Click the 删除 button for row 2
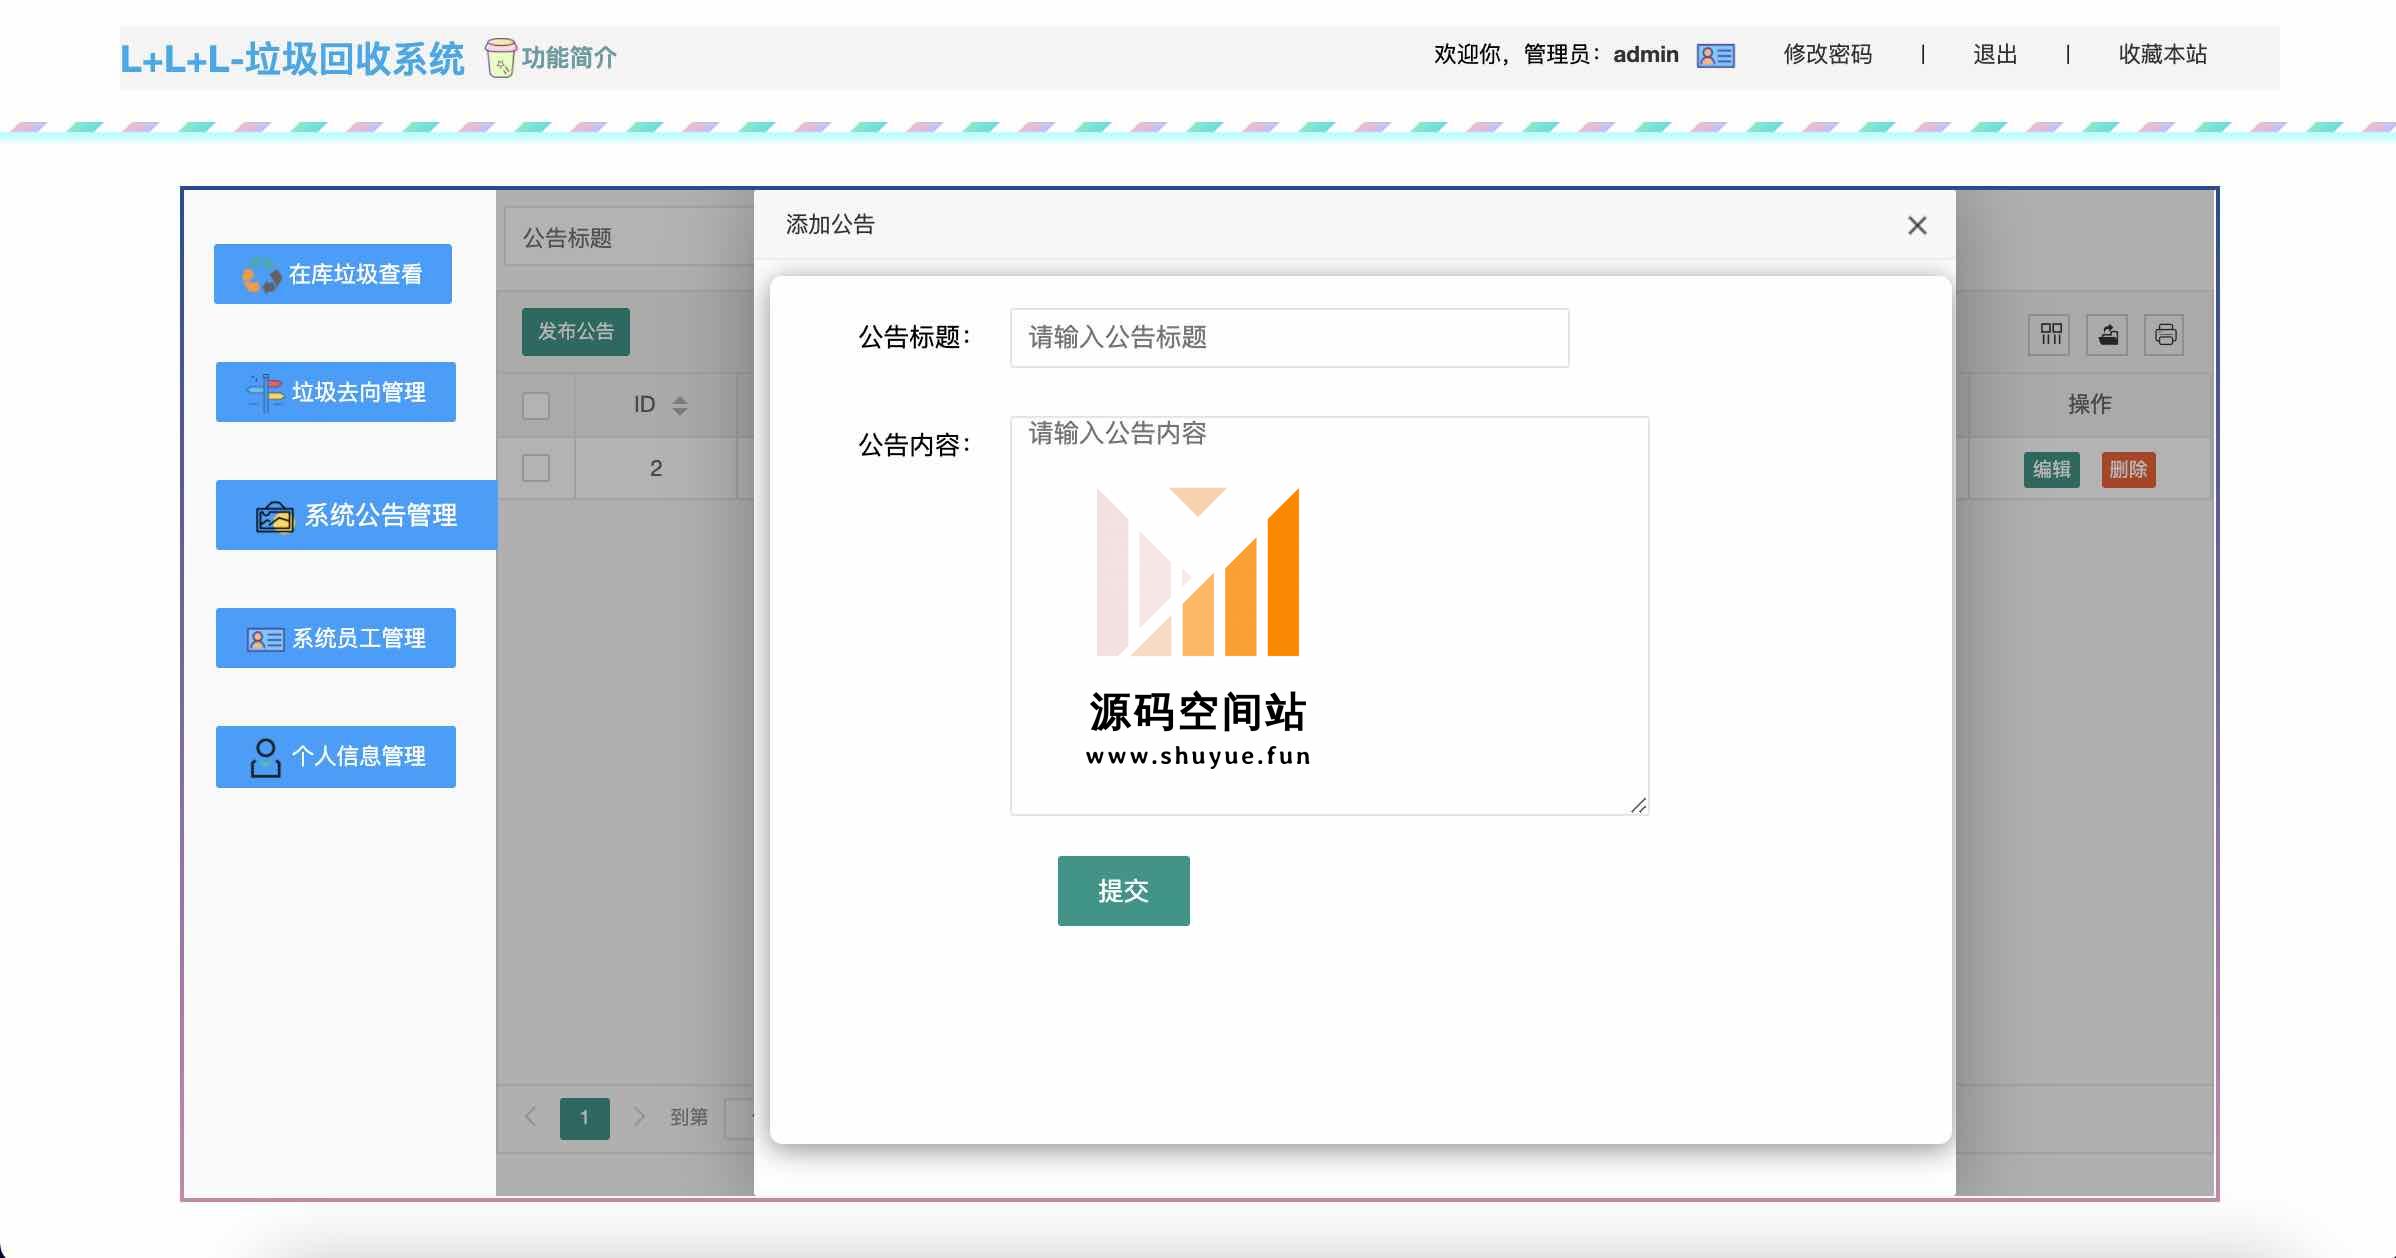 click(x=2128, y=470)
